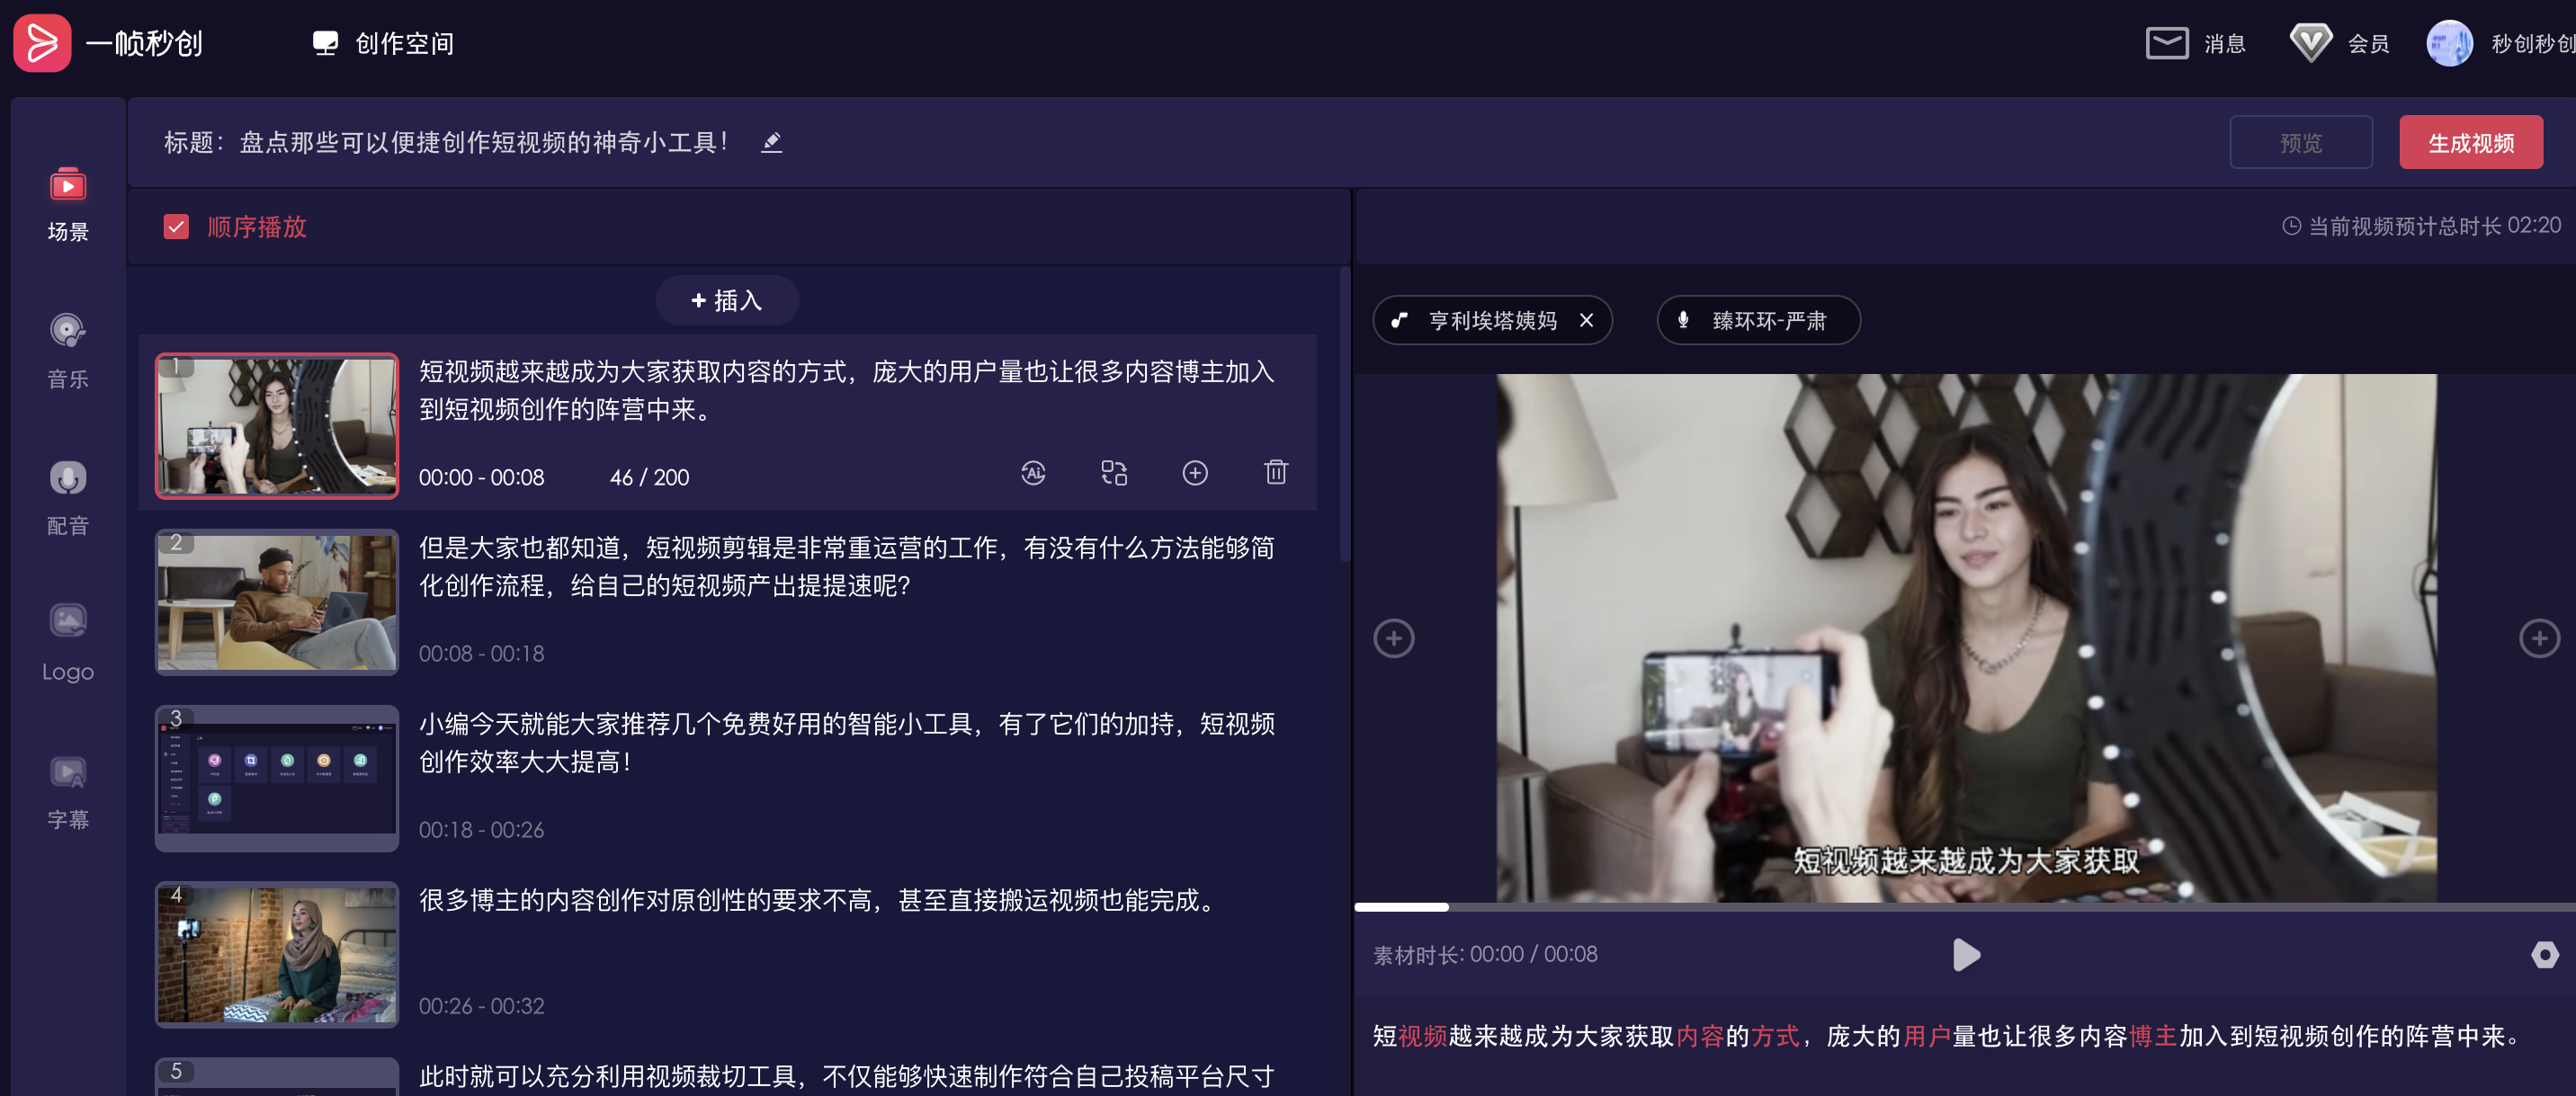2576x1096 pixels.
Task: Click the microphone icon on voice chip
Action: pos(1683,321)
